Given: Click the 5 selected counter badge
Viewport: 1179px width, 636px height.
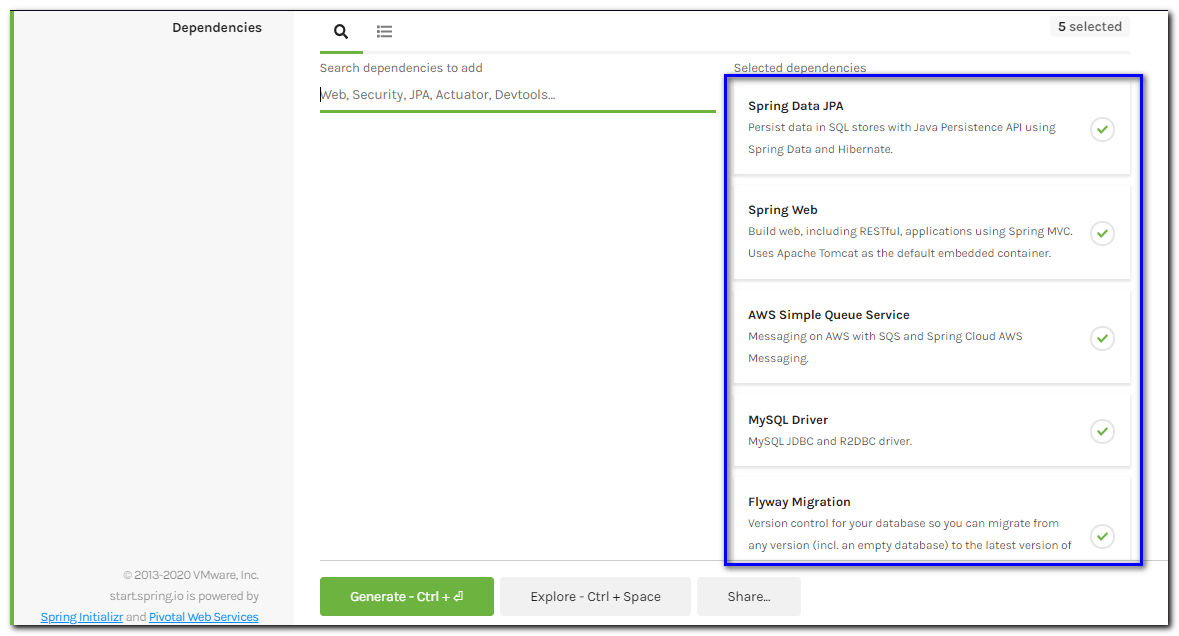Looking at the screenshot, I should pyautogui.click(x=1089, y=26).
